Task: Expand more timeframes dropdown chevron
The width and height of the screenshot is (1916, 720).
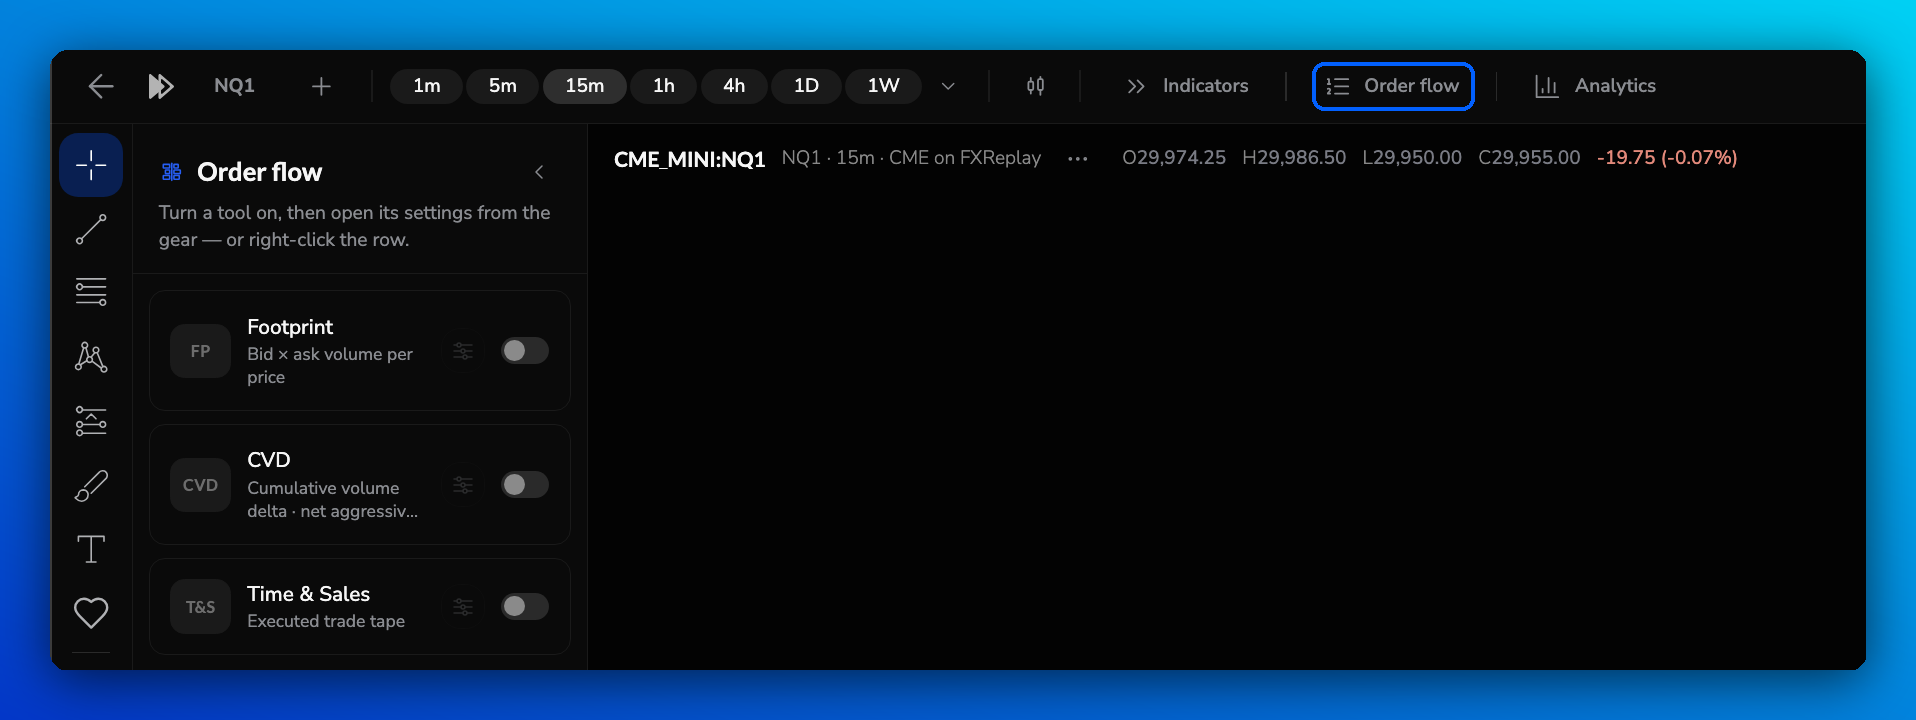Action: click(x=948, y=86)
